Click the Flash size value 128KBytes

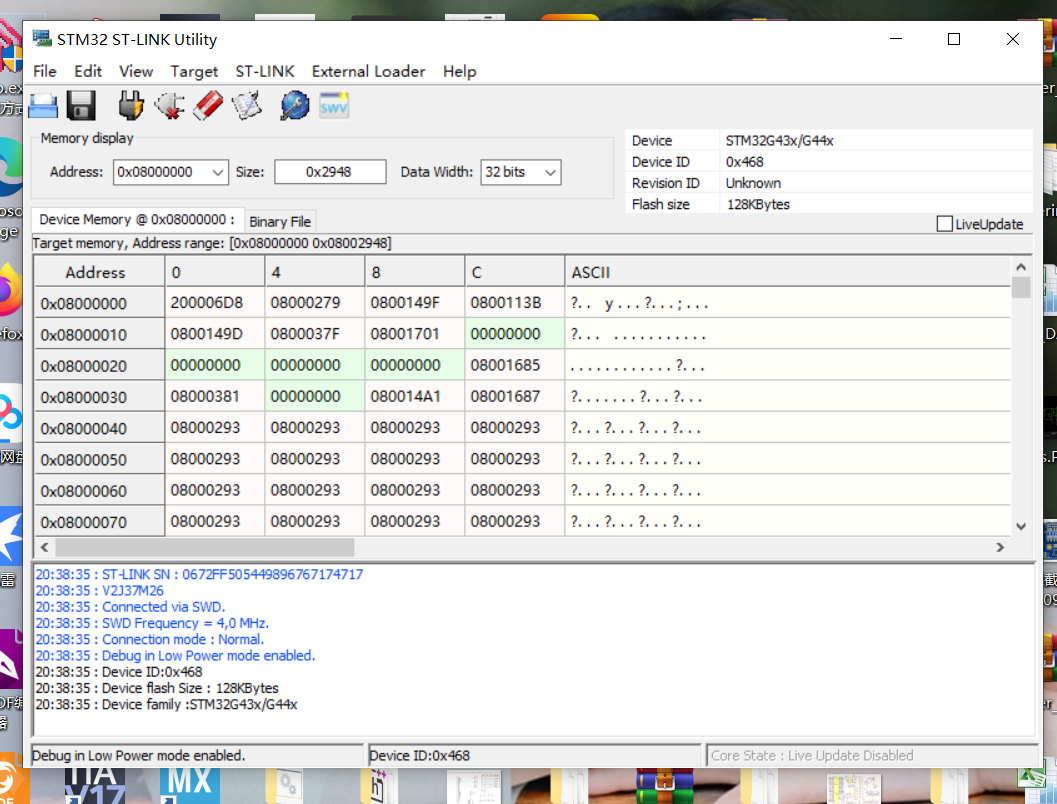(758, 204)
